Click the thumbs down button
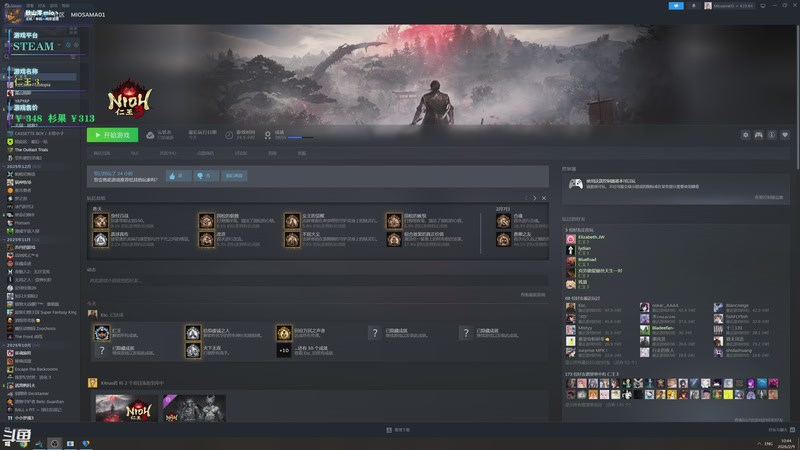Viewport: 800px width, 450px height. point(206,176)
